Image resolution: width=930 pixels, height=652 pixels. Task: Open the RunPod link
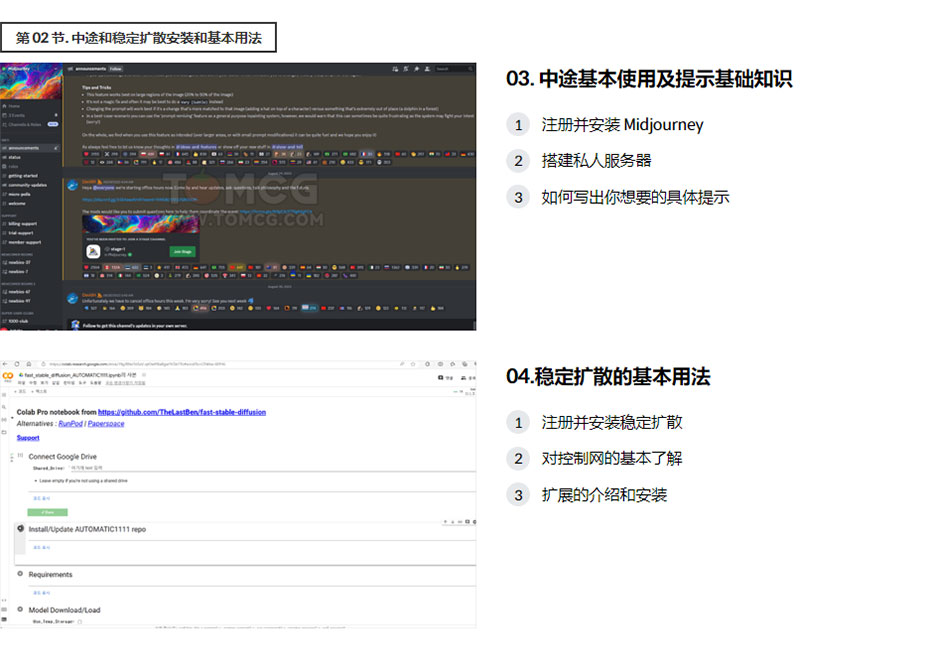click(71, 424)
